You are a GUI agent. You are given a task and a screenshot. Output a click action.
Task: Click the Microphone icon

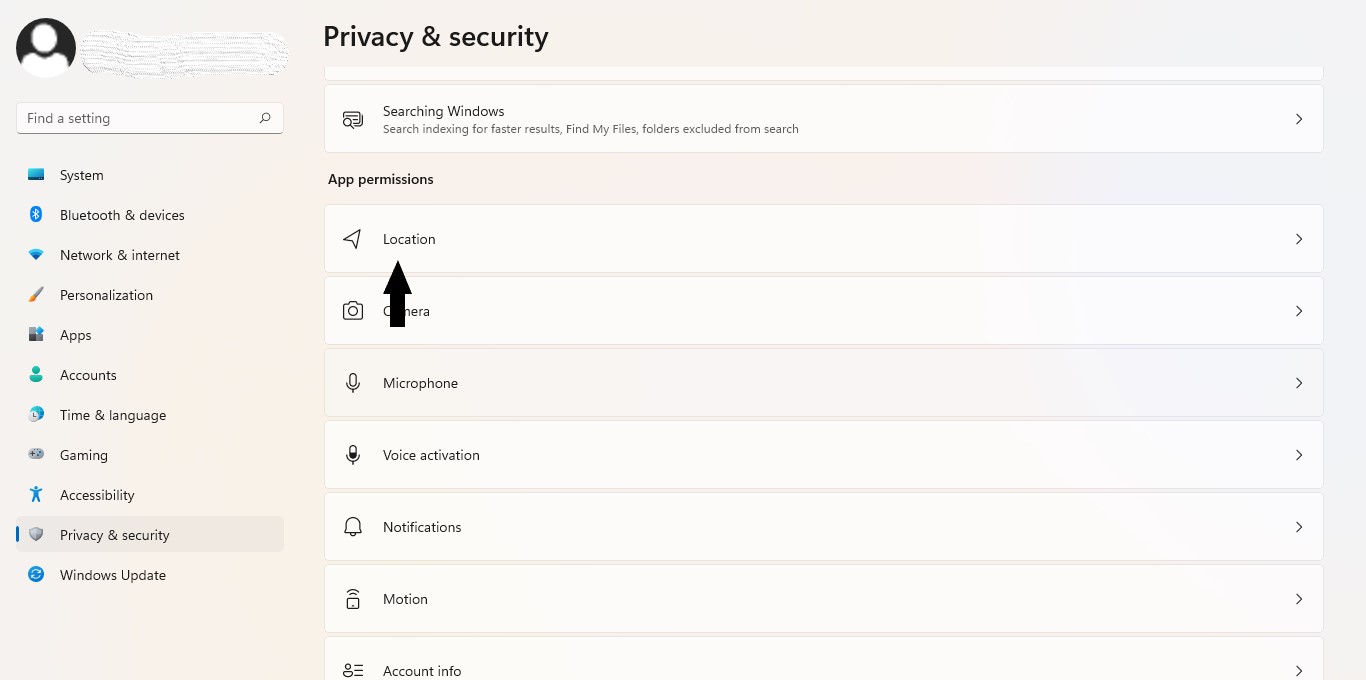point(353,383)
